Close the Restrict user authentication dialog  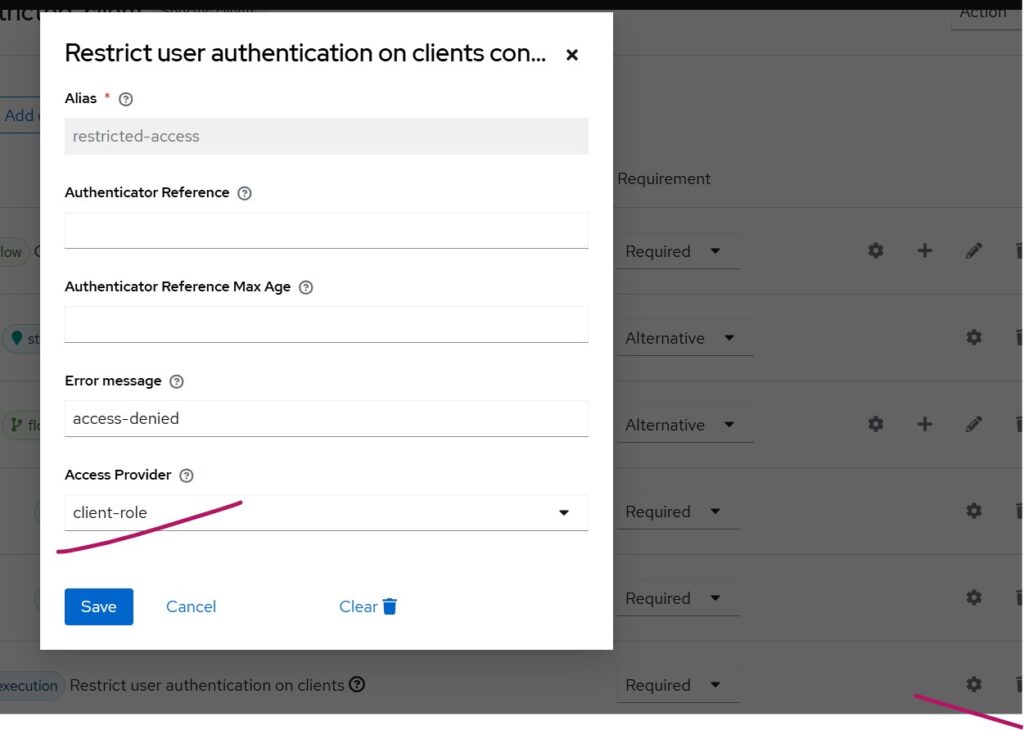(572, 55)
